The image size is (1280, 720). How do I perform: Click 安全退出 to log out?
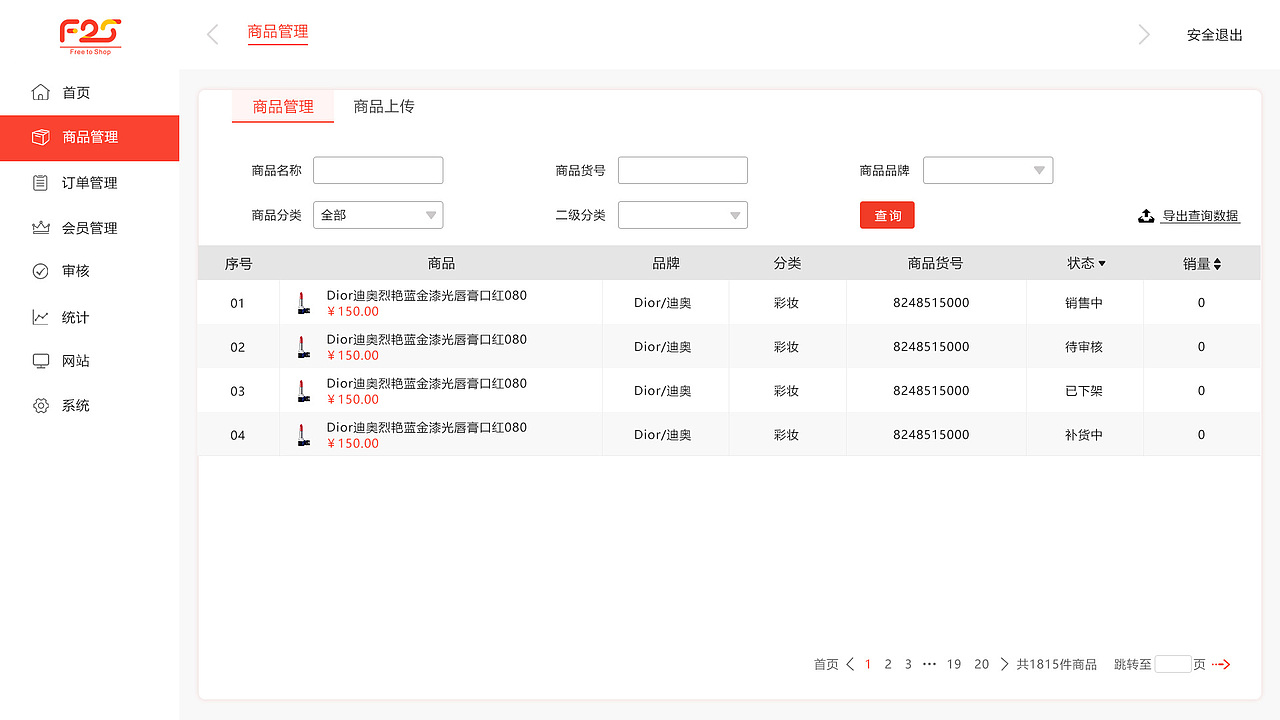coord(1215,35)
